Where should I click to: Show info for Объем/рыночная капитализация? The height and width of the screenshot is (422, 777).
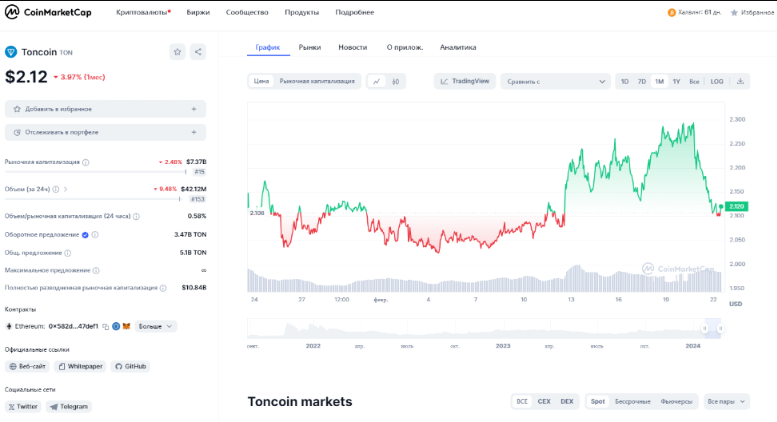(136, 216)
